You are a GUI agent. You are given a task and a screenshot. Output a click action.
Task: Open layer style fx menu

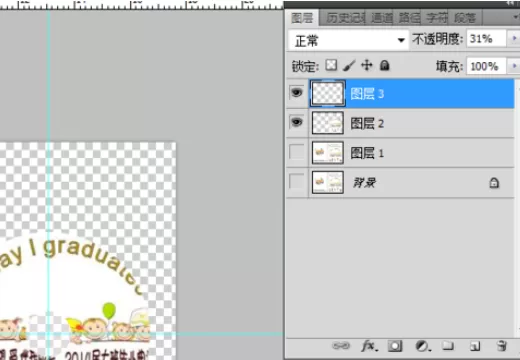(x=369, y=346)
